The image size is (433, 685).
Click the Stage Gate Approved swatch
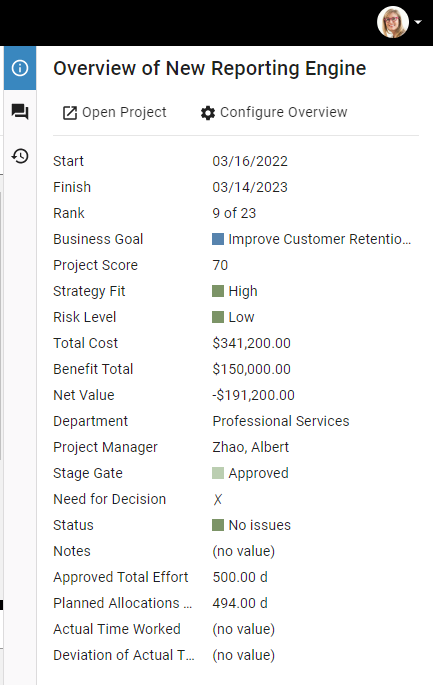point(218,473)
